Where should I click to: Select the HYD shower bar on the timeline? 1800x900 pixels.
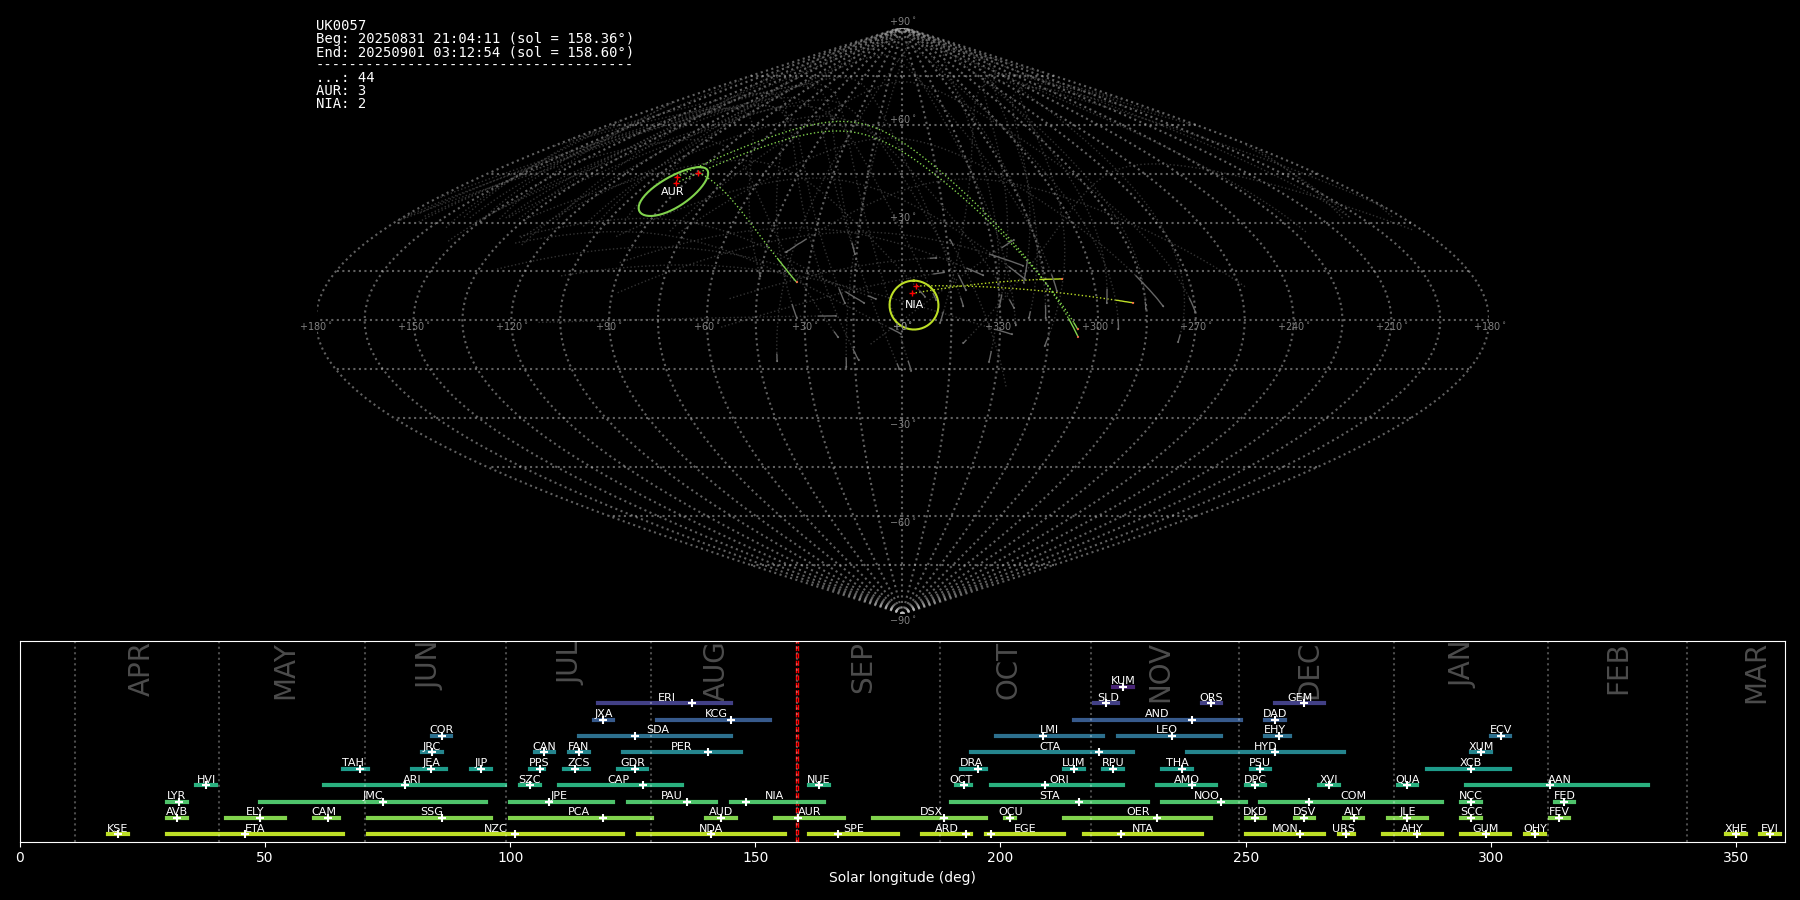(x=1265, y=752)
